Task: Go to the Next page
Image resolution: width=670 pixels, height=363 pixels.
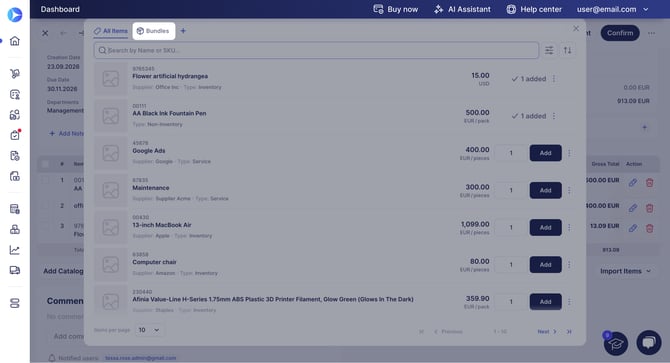Action: coord(547,331)
